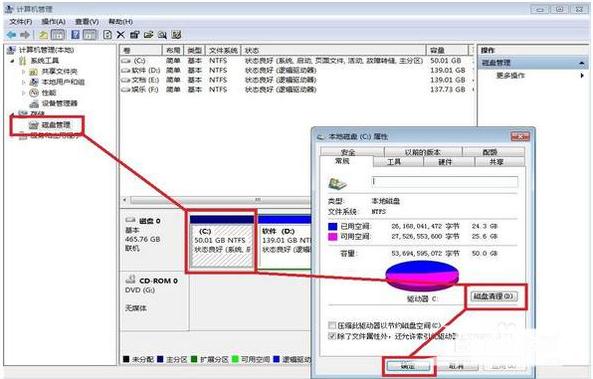Open the 查看(V) menu
This screenshot has width=593, height=379.
click(87, 22)
